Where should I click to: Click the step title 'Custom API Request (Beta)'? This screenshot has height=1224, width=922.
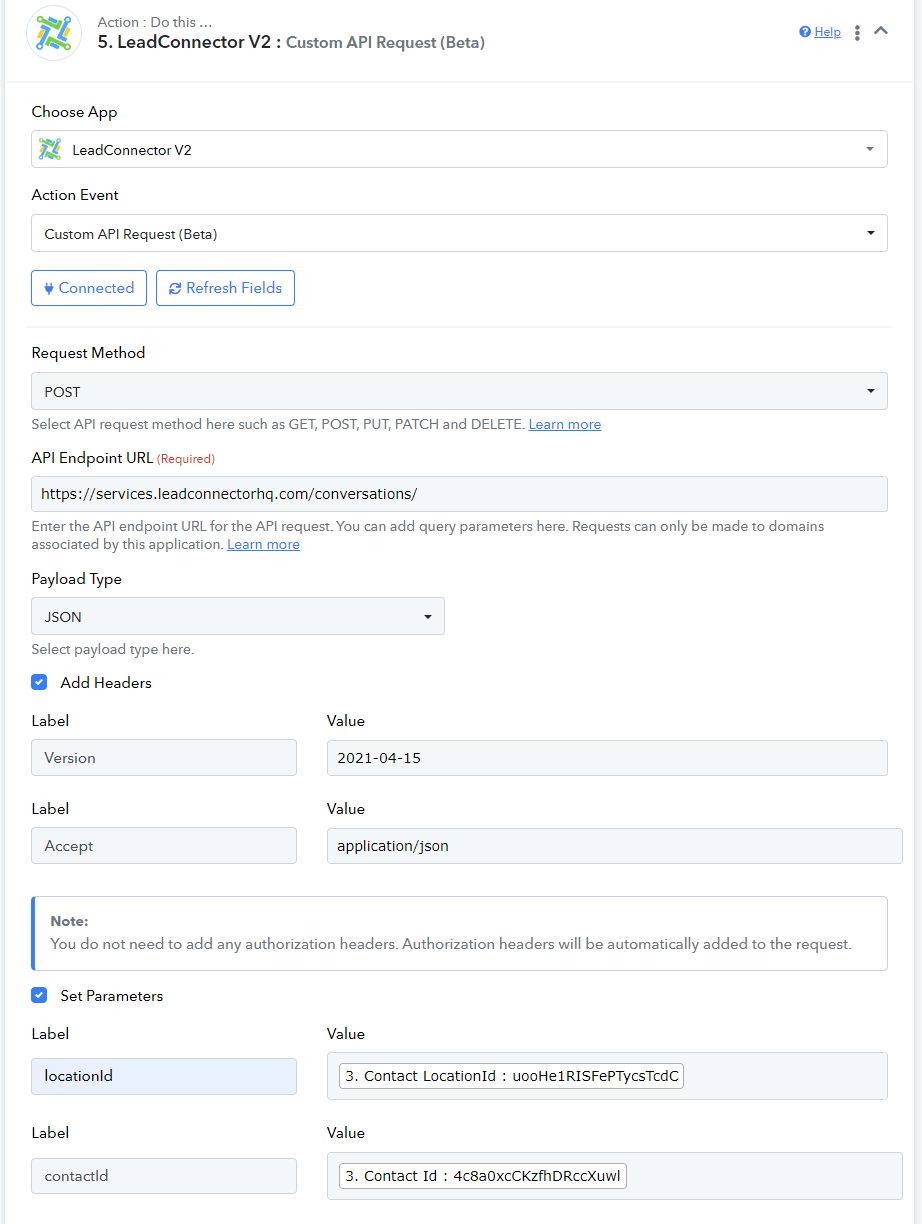point(385,43)
